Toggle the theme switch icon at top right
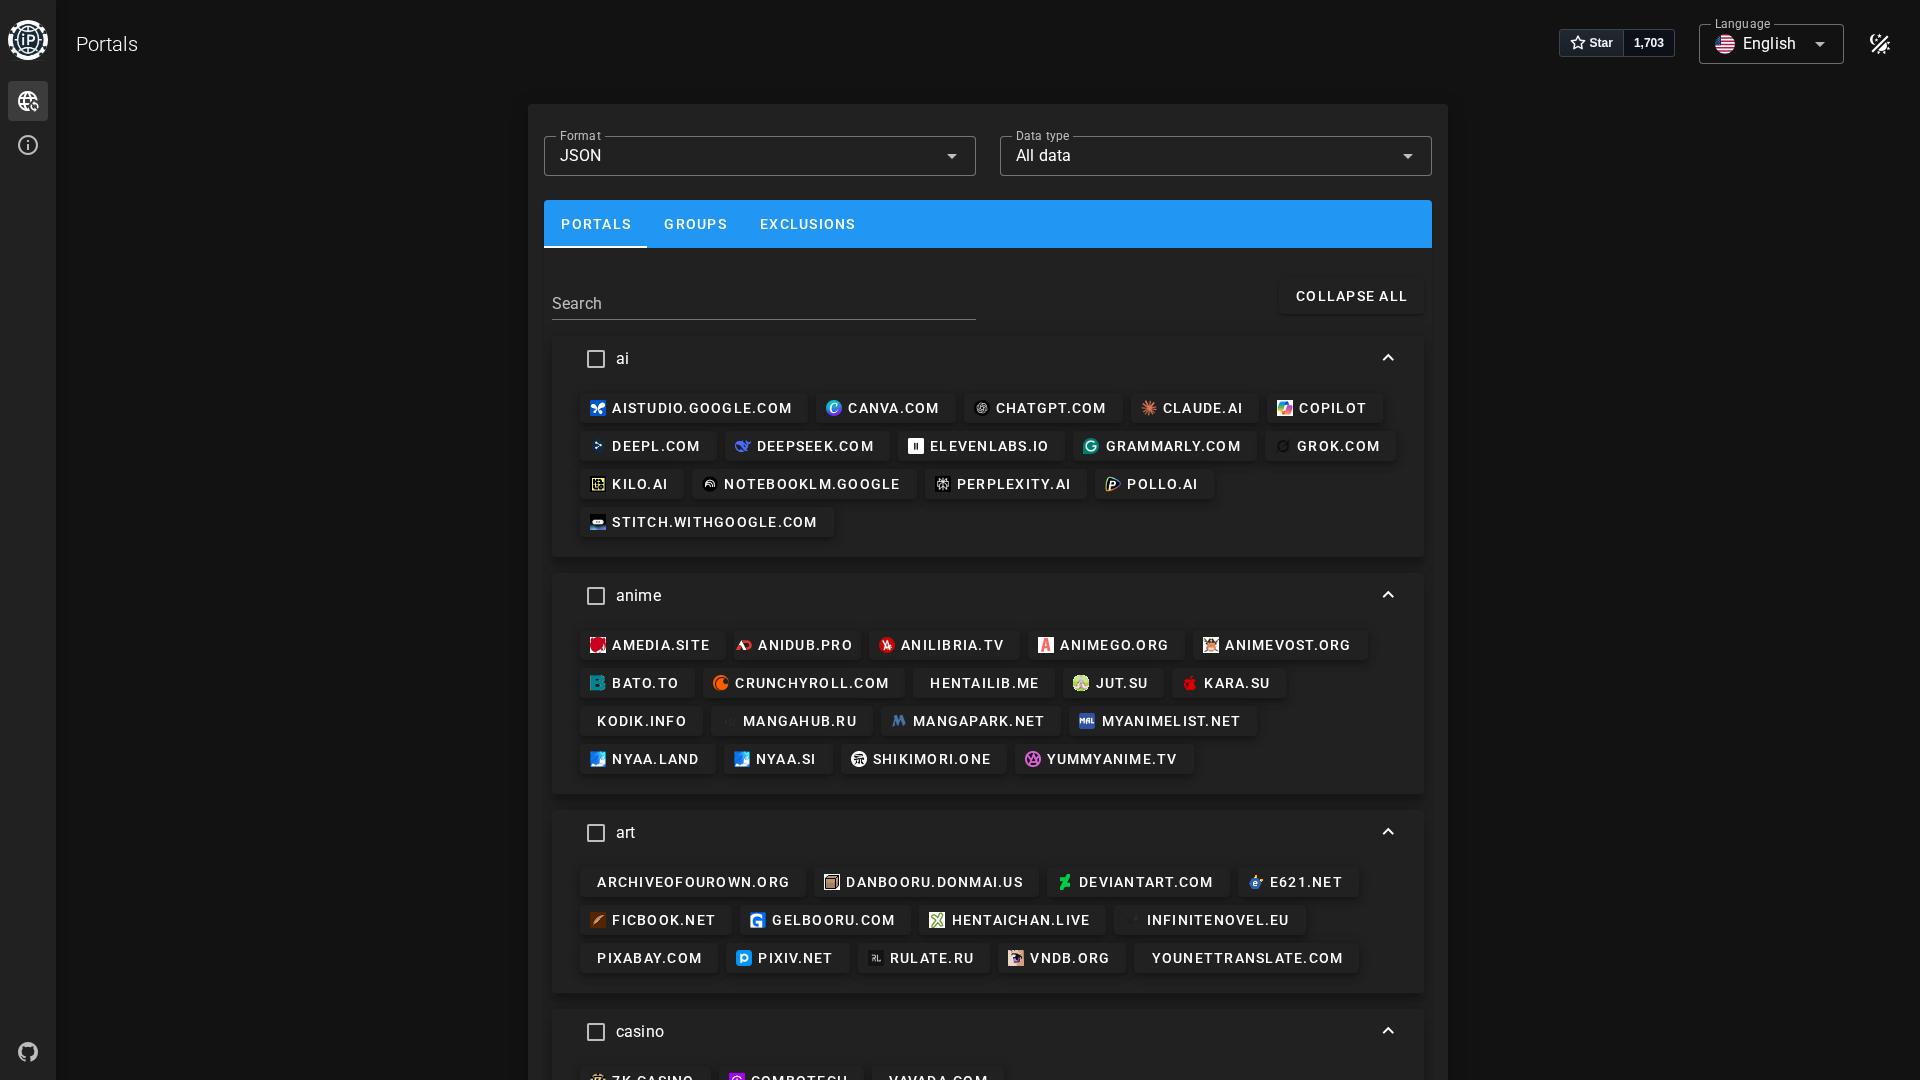This screenshot has height=1080, width=1920. [x=1880, y=44]
